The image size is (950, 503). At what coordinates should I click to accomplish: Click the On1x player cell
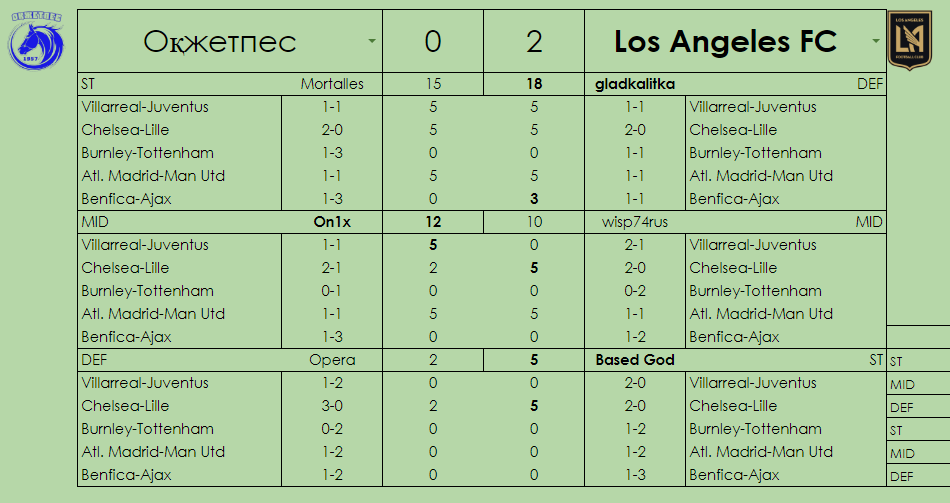pos(333,222)
